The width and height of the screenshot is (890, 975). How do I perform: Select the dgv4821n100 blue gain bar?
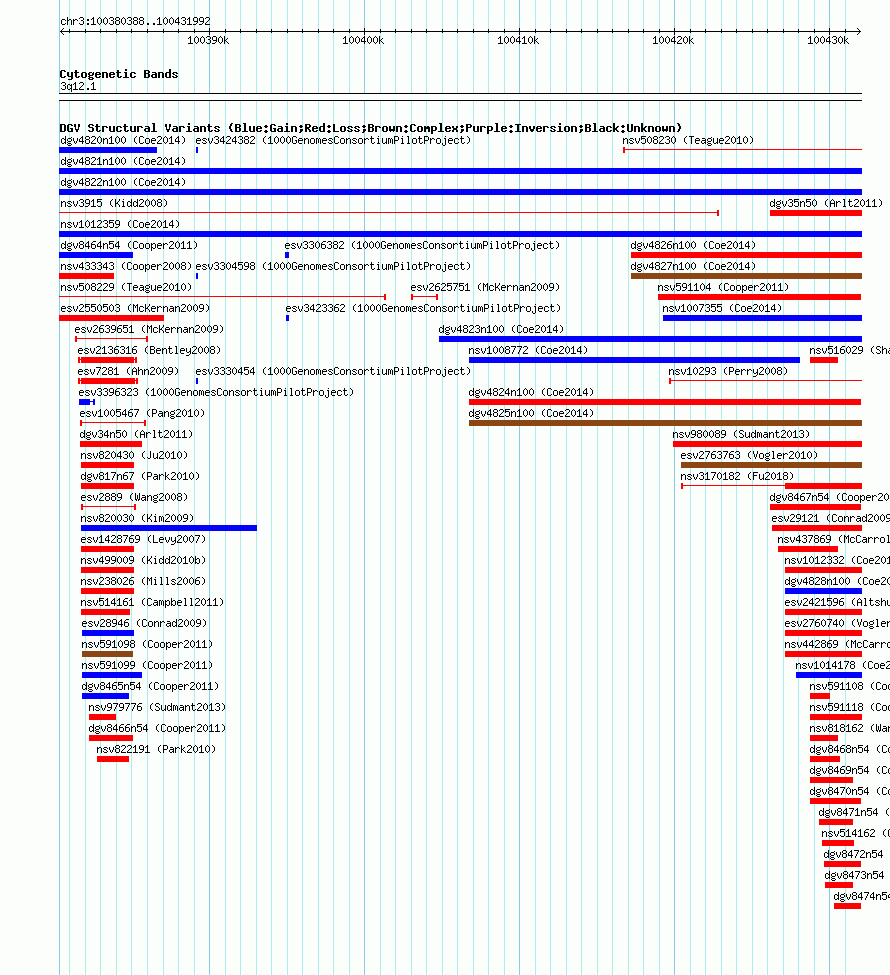(460, 171)
